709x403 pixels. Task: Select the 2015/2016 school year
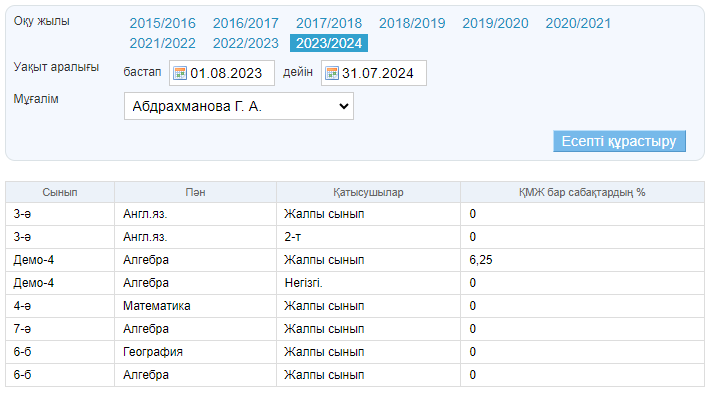pos(162,23)
